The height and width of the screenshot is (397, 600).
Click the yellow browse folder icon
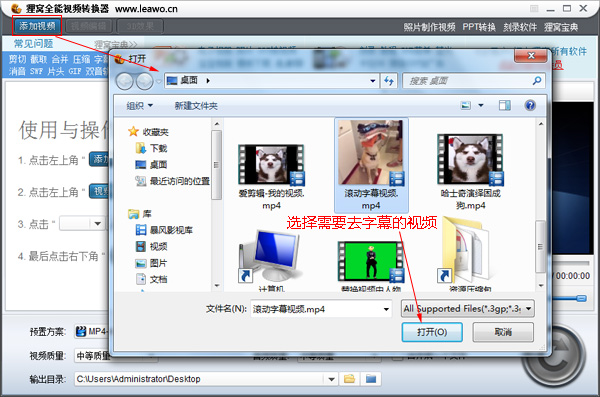click(349, 379)
